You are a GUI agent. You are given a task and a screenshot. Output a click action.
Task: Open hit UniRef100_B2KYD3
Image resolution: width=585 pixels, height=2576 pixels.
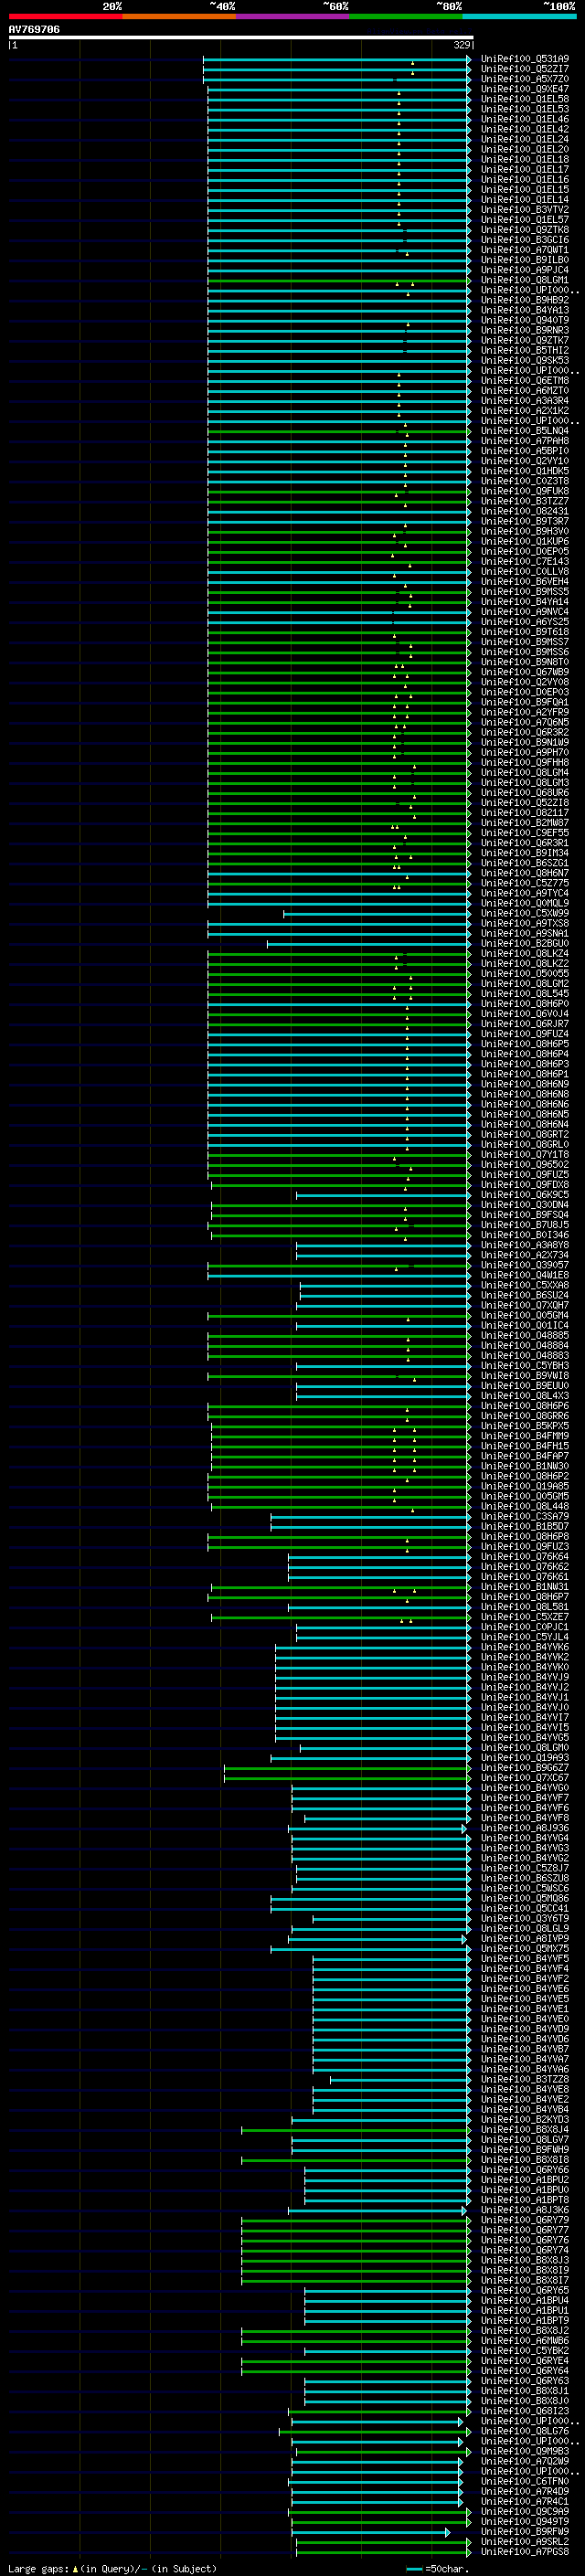click(525, 2120)
